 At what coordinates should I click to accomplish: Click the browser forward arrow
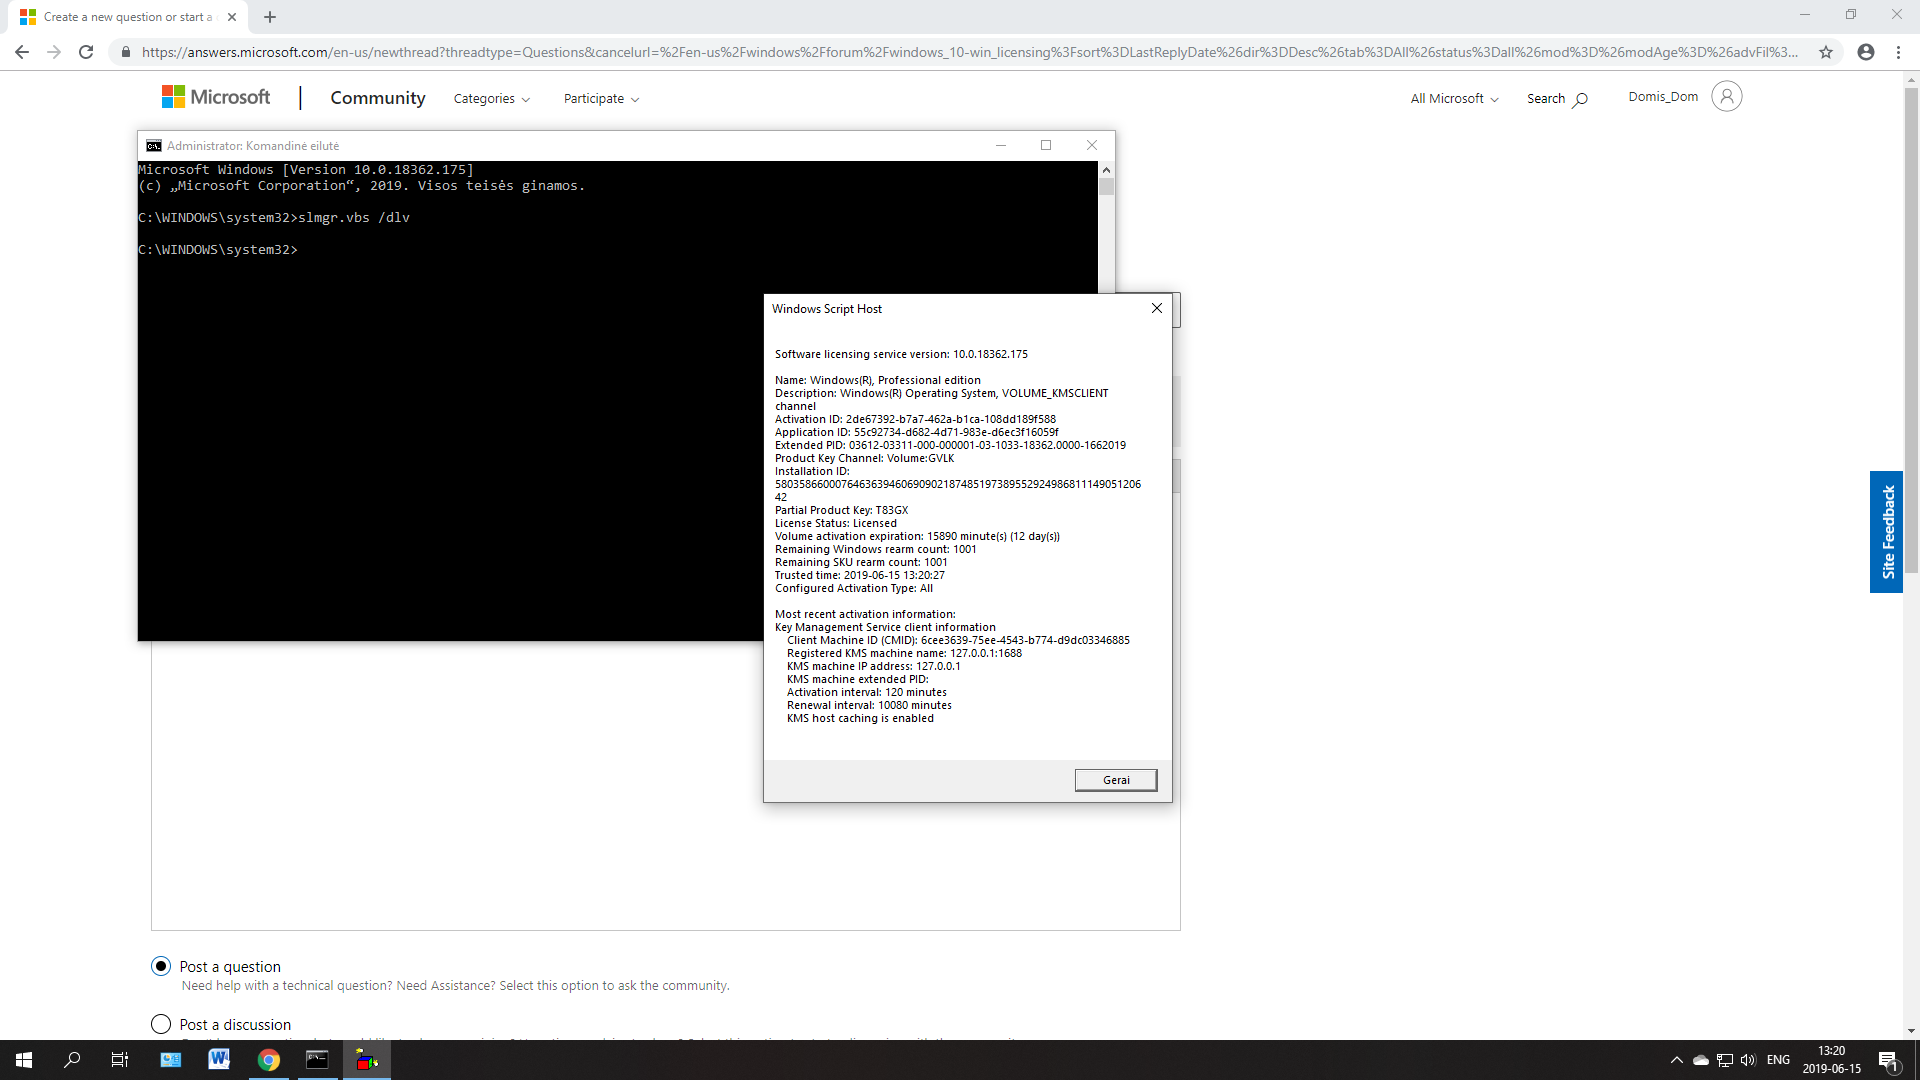(54, 52)
